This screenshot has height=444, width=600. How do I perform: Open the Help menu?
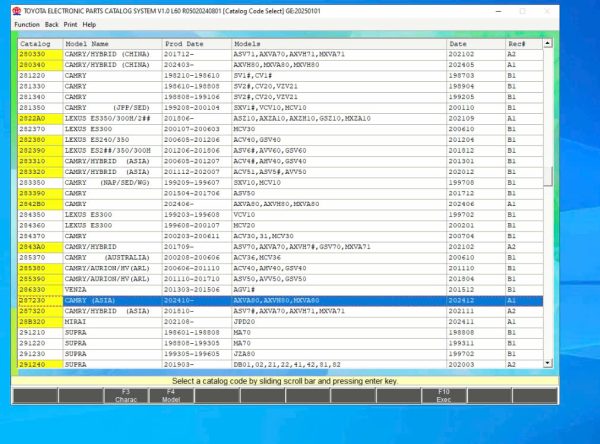[89, 24]
